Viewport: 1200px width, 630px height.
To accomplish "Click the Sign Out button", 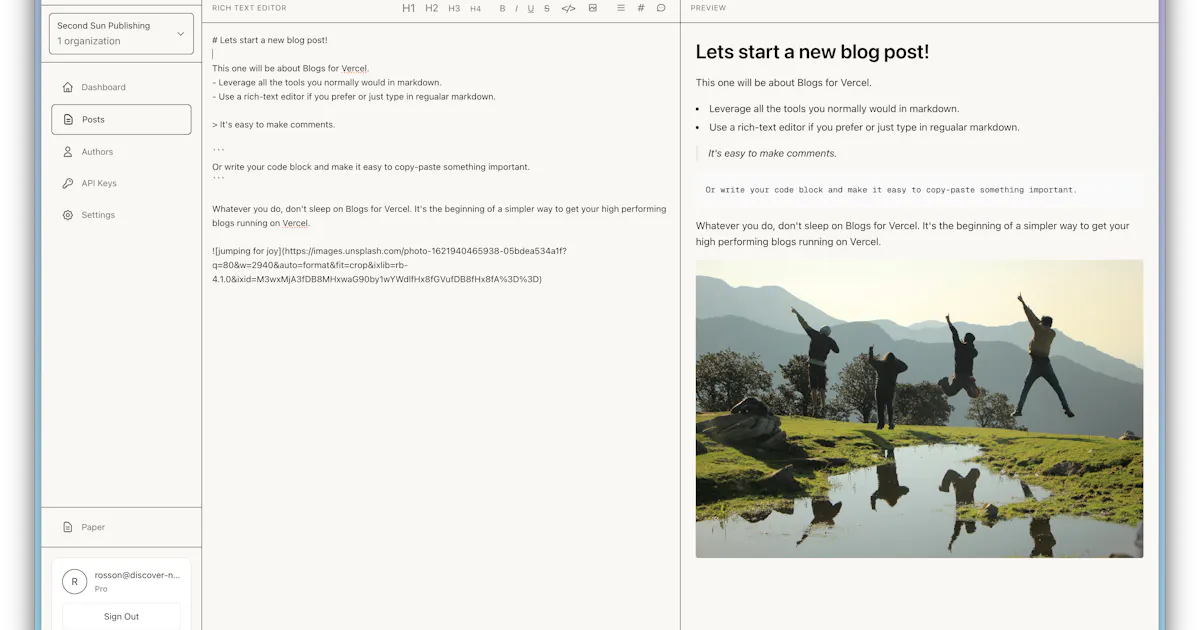I will [x=121, y=616].
